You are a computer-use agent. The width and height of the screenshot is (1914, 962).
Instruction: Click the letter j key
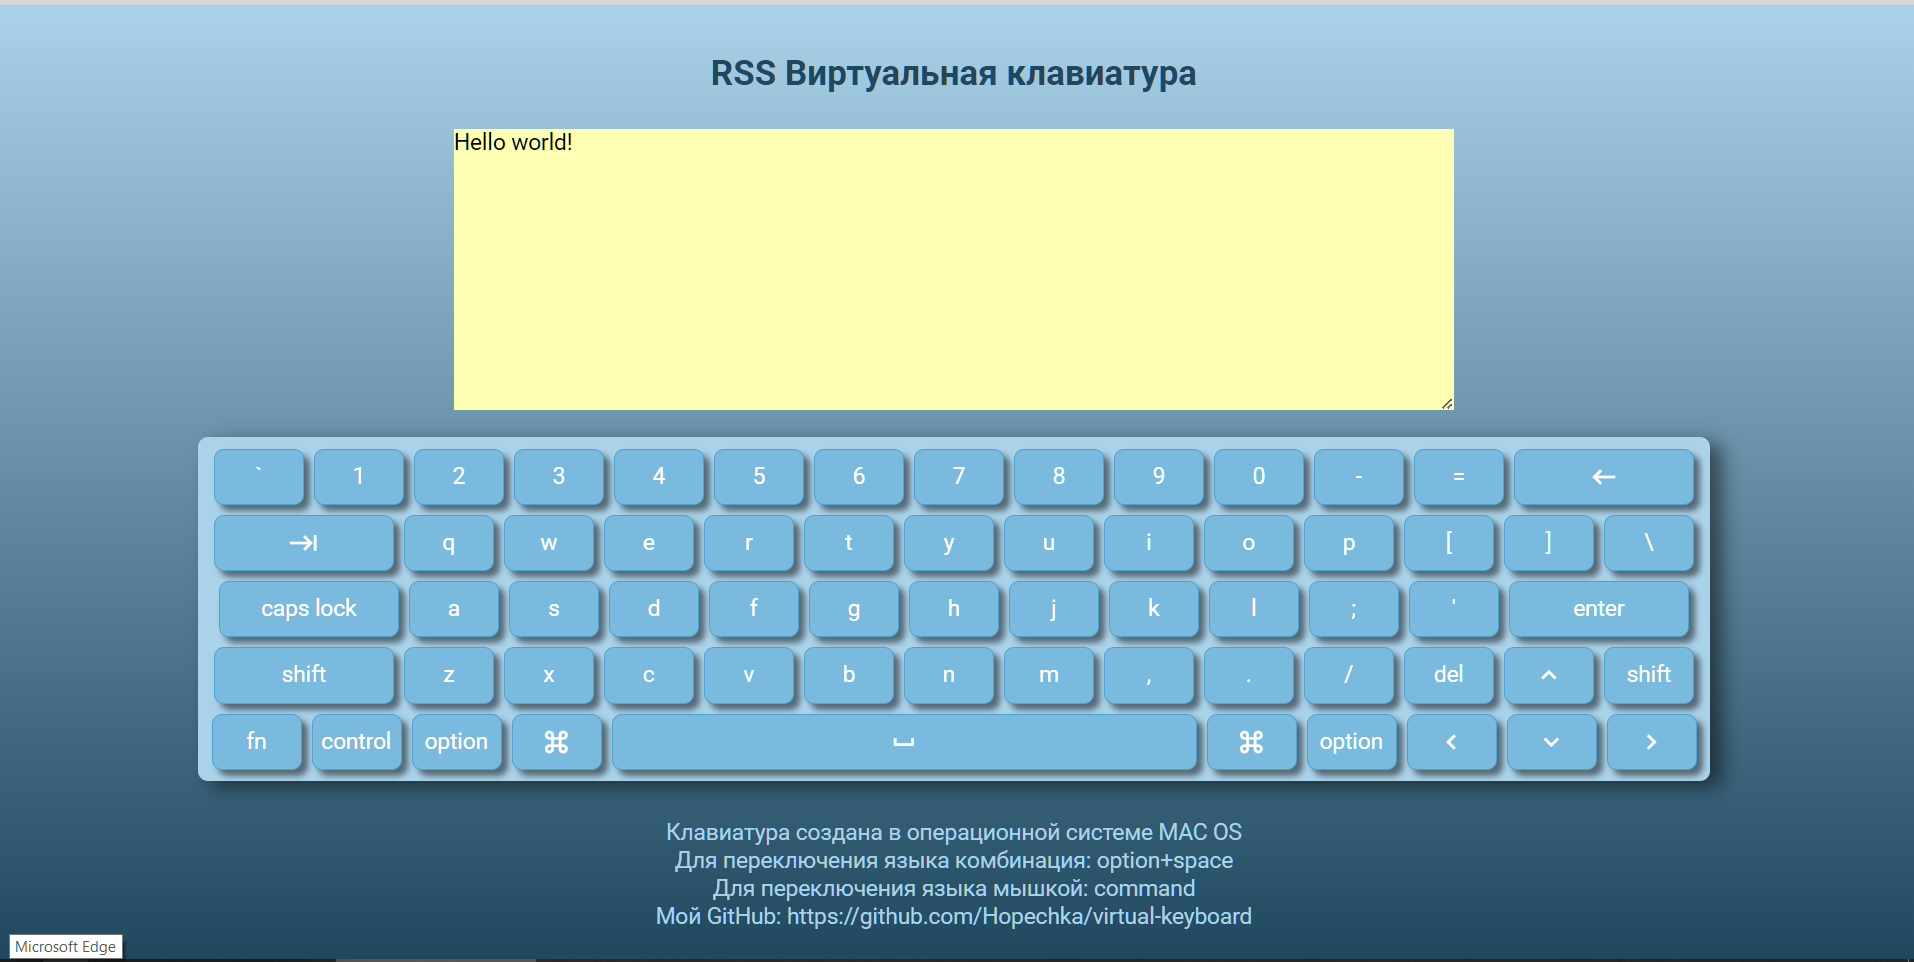[x=1053, y=609]
